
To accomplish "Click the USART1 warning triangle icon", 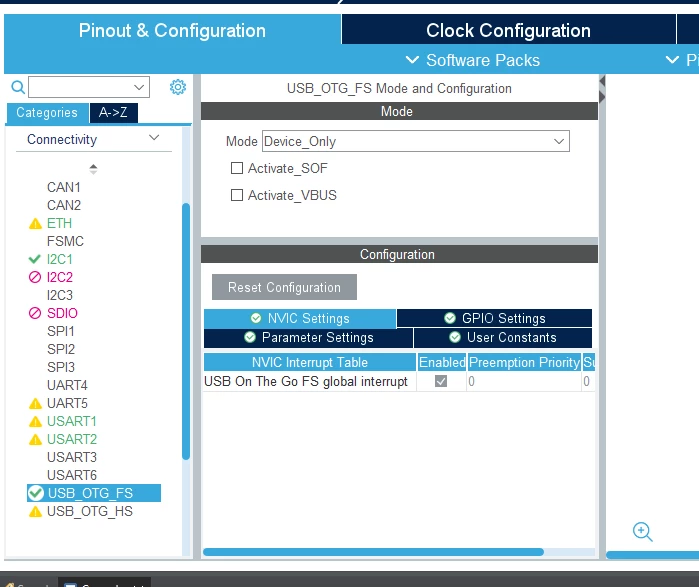I will click(x=35, y=421).
